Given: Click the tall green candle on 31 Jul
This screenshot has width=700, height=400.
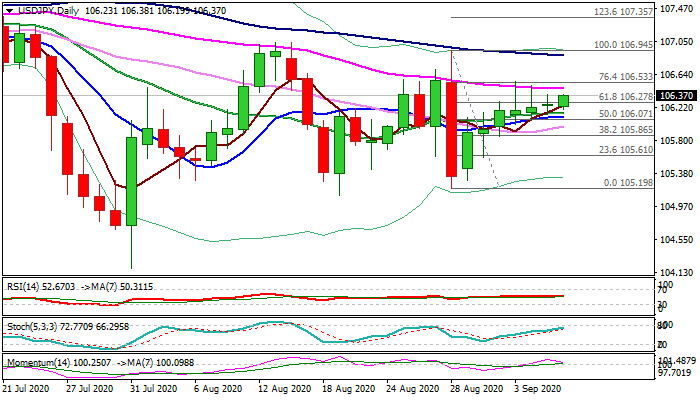Looking at the screenshot, I should tap(131, 181).
